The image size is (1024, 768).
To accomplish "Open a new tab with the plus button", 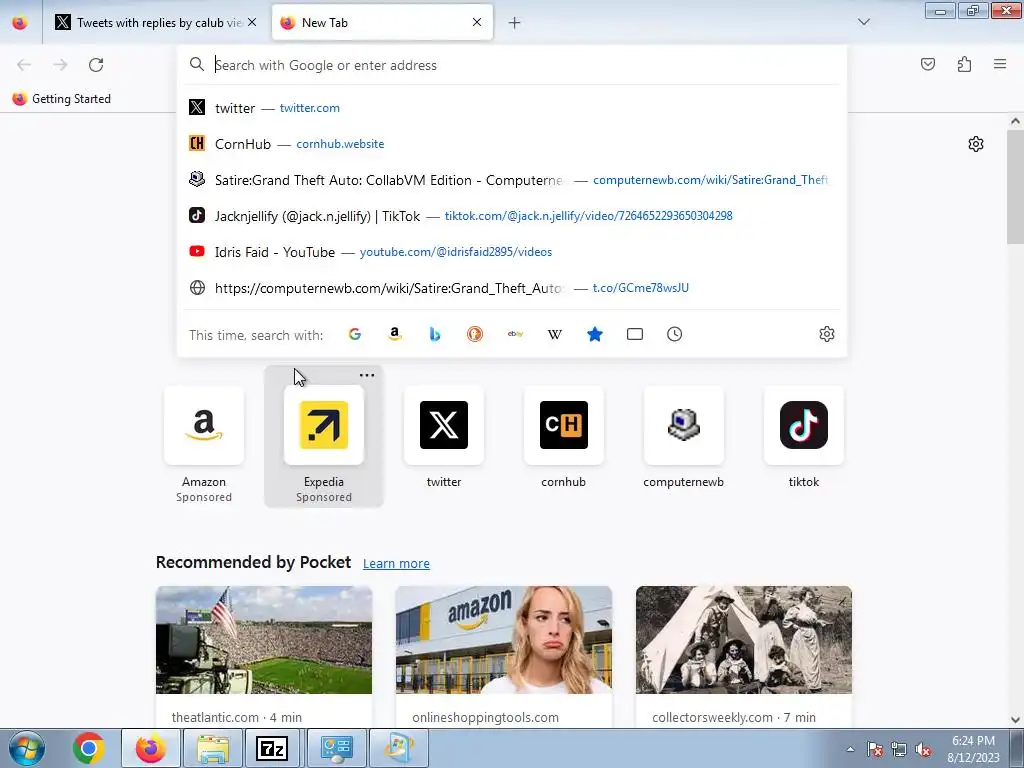I will (x=515, y=23).
